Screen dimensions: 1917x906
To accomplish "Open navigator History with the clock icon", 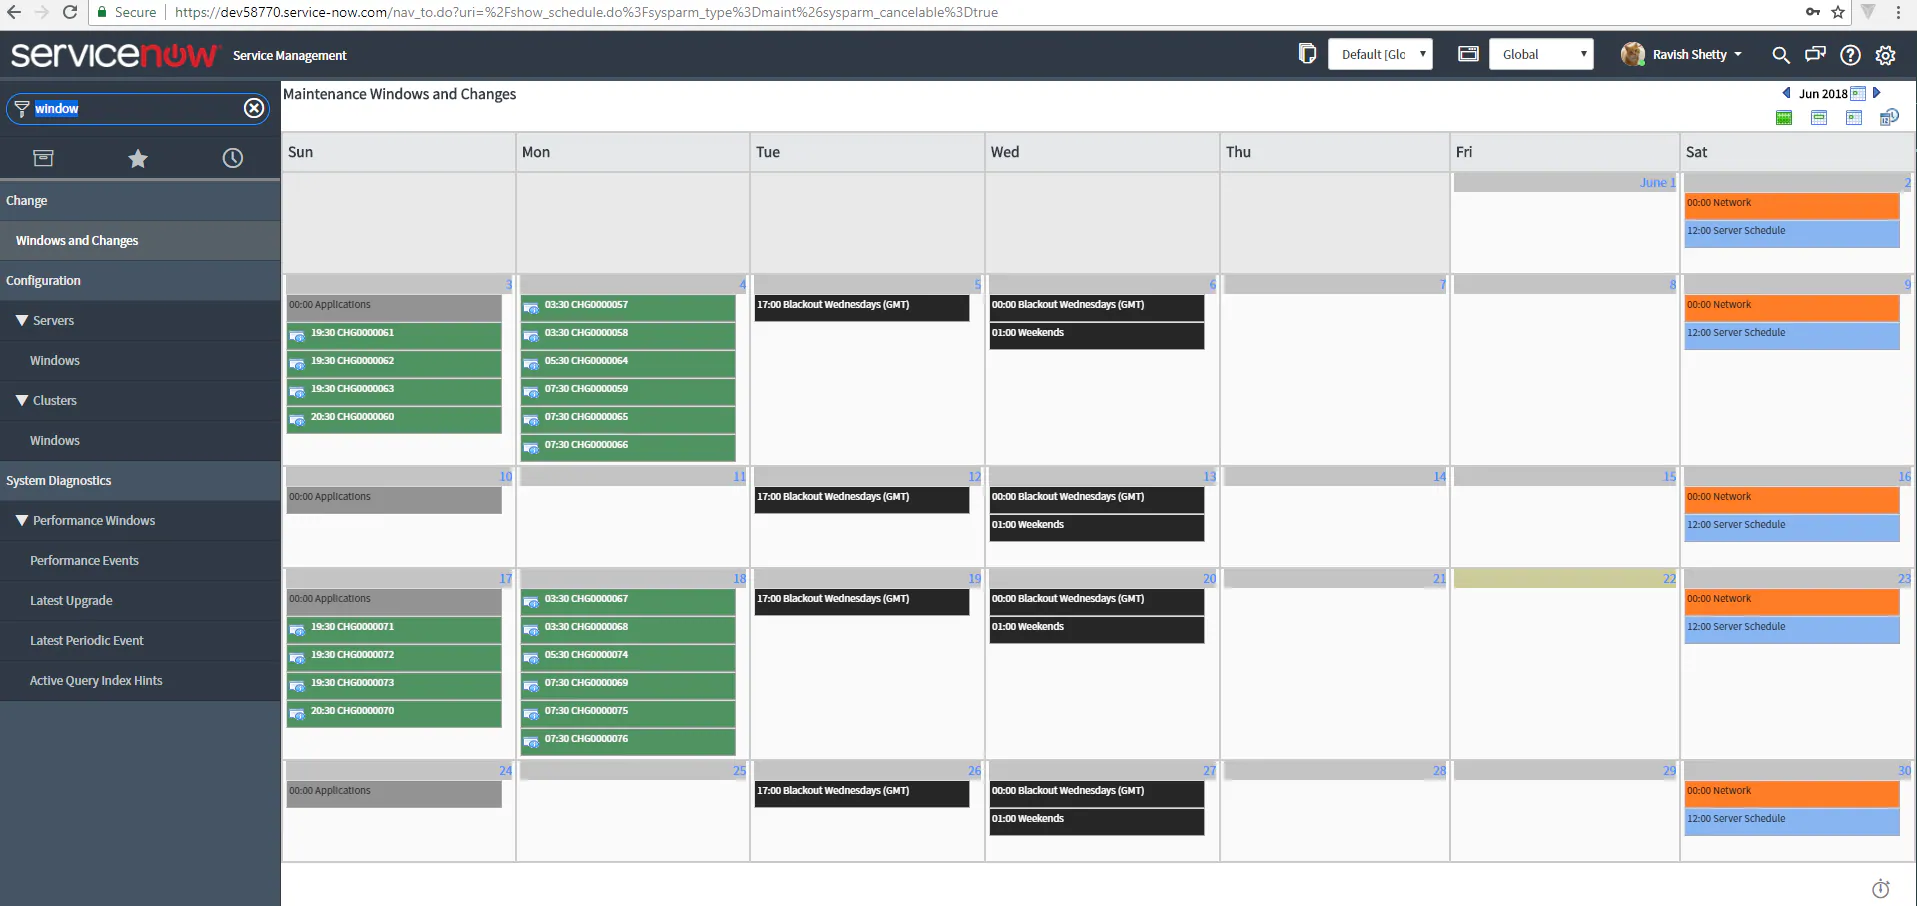I will pos(232,158).
